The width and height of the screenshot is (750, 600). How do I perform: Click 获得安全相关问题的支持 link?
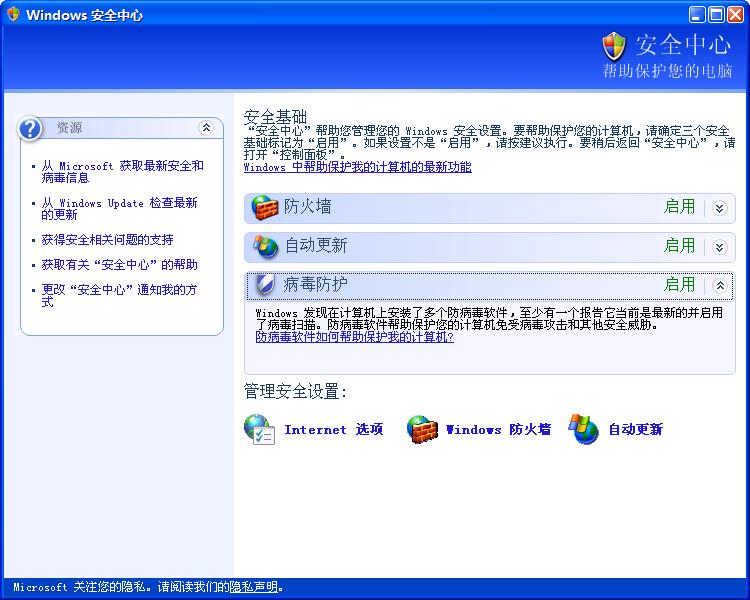(x=107, y=240)
